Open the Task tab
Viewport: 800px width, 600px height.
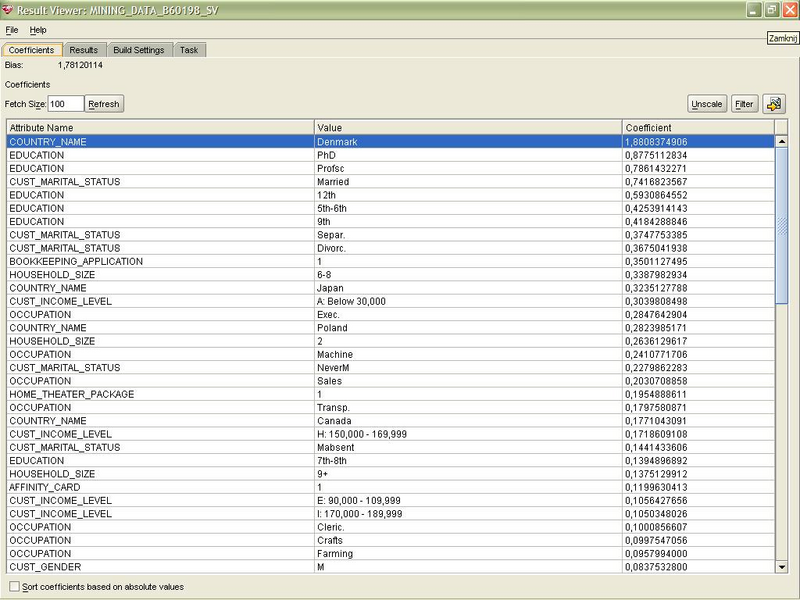(x=189, y=50)
